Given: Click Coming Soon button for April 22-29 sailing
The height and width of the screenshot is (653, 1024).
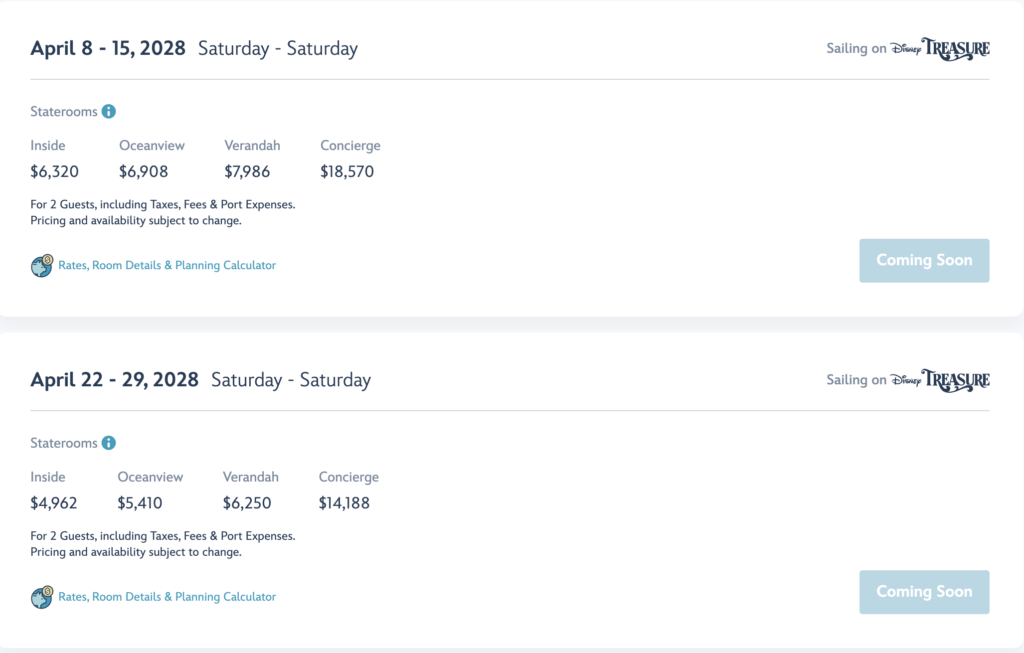Looking at the screenshot, I should pyautogui.click(x=924, y=592).
